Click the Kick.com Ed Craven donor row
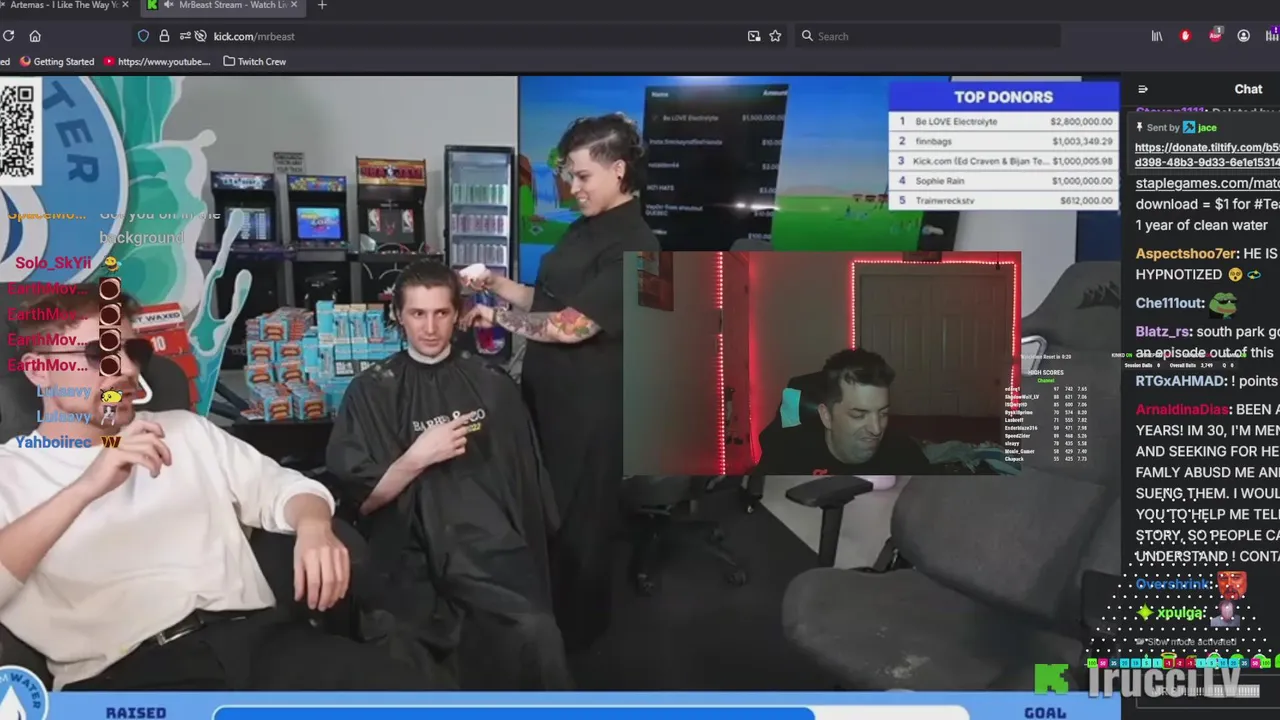Screen dimensions: 1280x720 coord(1003,161)
